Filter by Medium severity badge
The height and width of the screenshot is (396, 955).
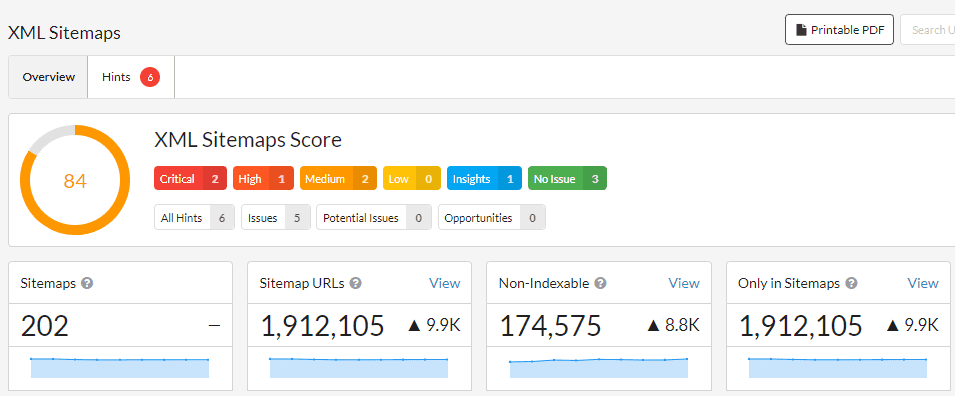click(x=338, y=179)
